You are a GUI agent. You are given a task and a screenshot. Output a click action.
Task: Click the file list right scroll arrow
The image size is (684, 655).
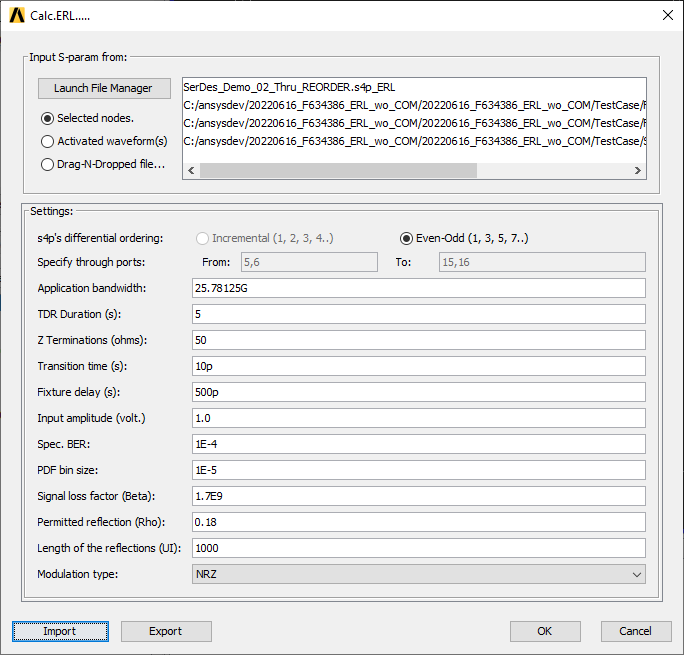click(638, 171)
